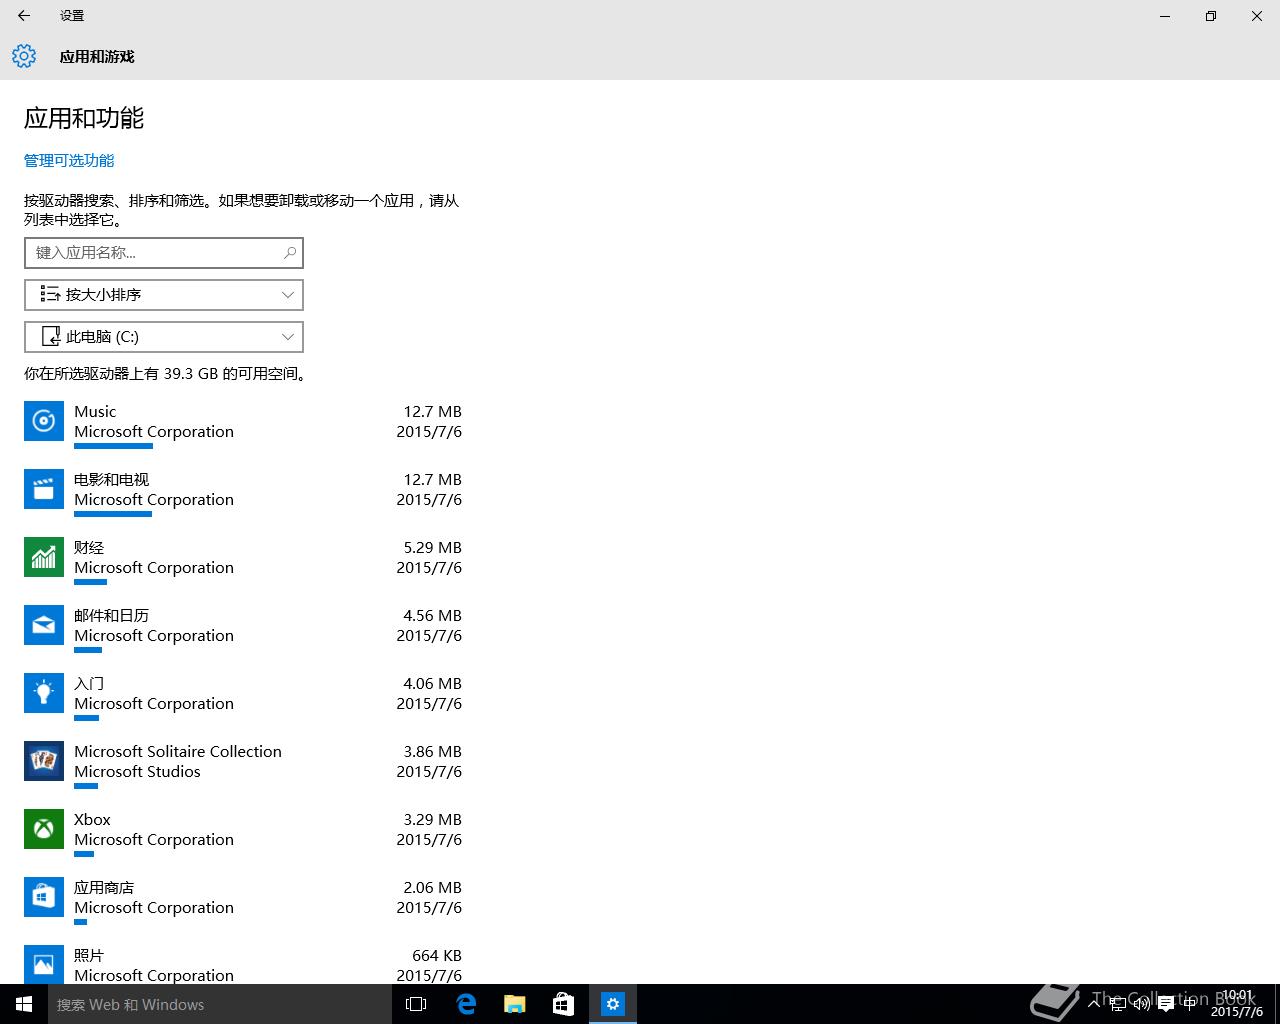Select the 财经 app name

(x=89, y=547)
